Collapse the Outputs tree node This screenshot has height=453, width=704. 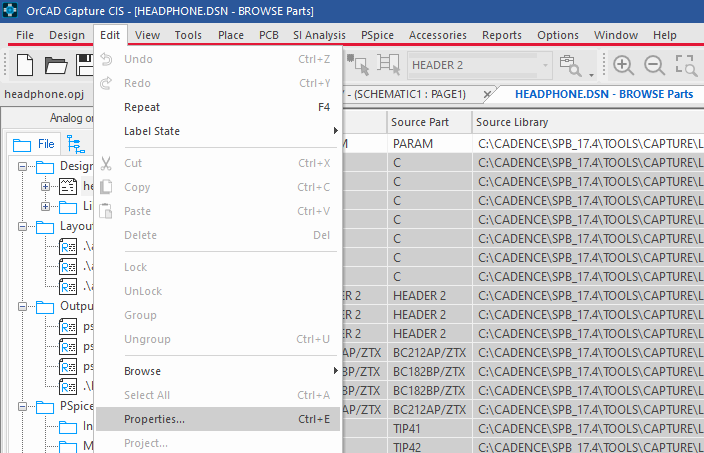point(22,306)
